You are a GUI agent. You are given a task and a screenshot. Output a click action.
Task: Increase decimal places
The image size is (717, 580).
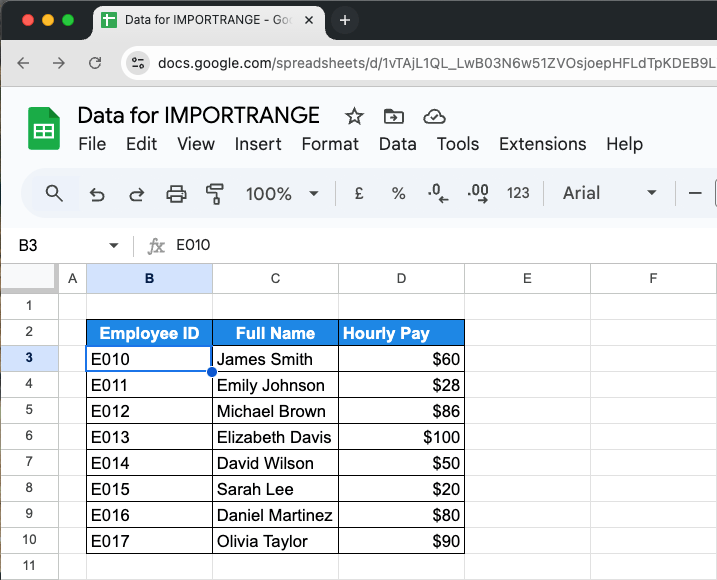click(478, 193)
